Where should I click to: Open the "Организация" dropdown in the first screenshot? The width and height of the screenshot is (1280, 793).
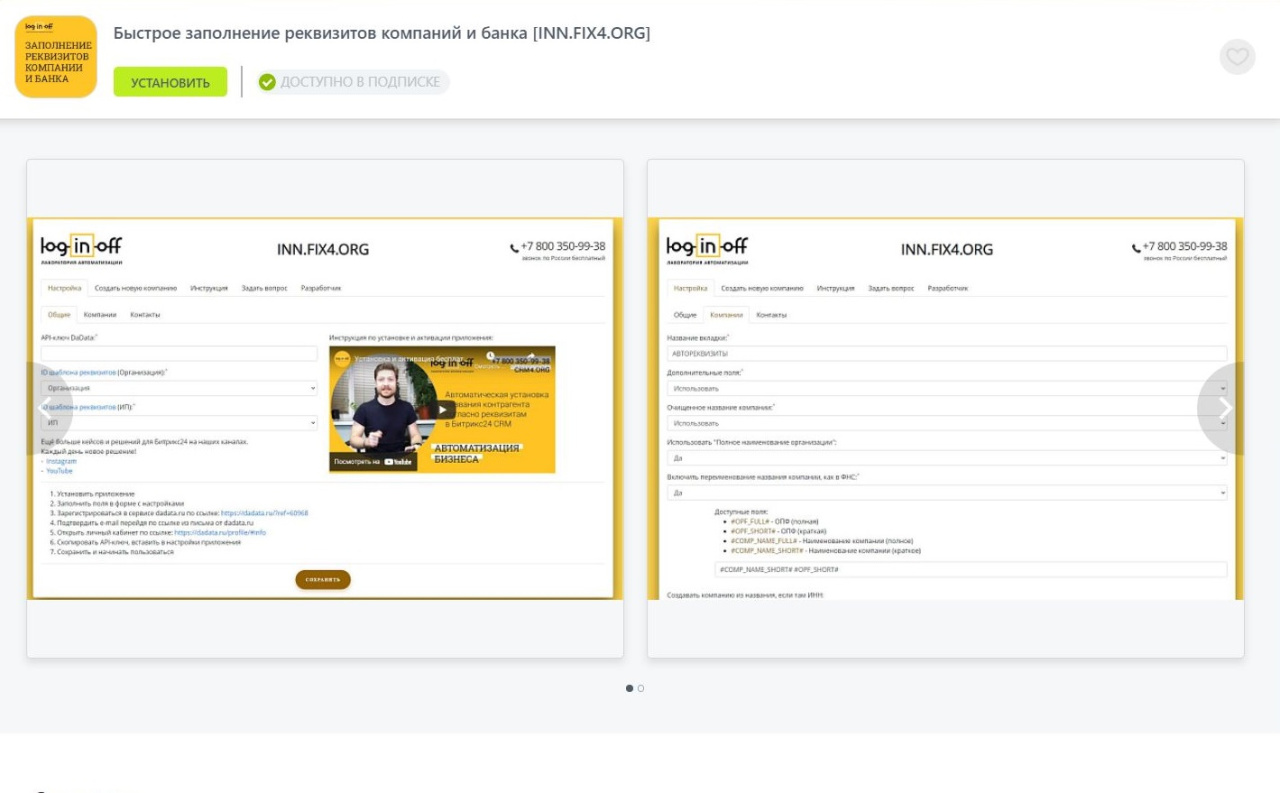pyautogui.click(x=179, y=388)
